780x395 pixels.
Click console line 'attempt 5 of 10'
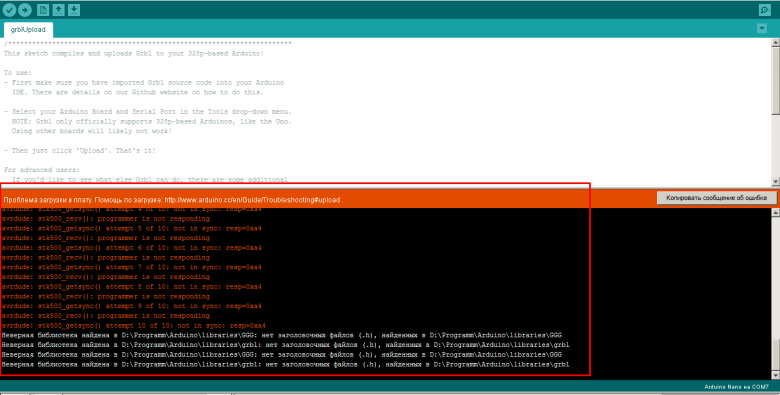pyautogui.click(x=131, y=228)
